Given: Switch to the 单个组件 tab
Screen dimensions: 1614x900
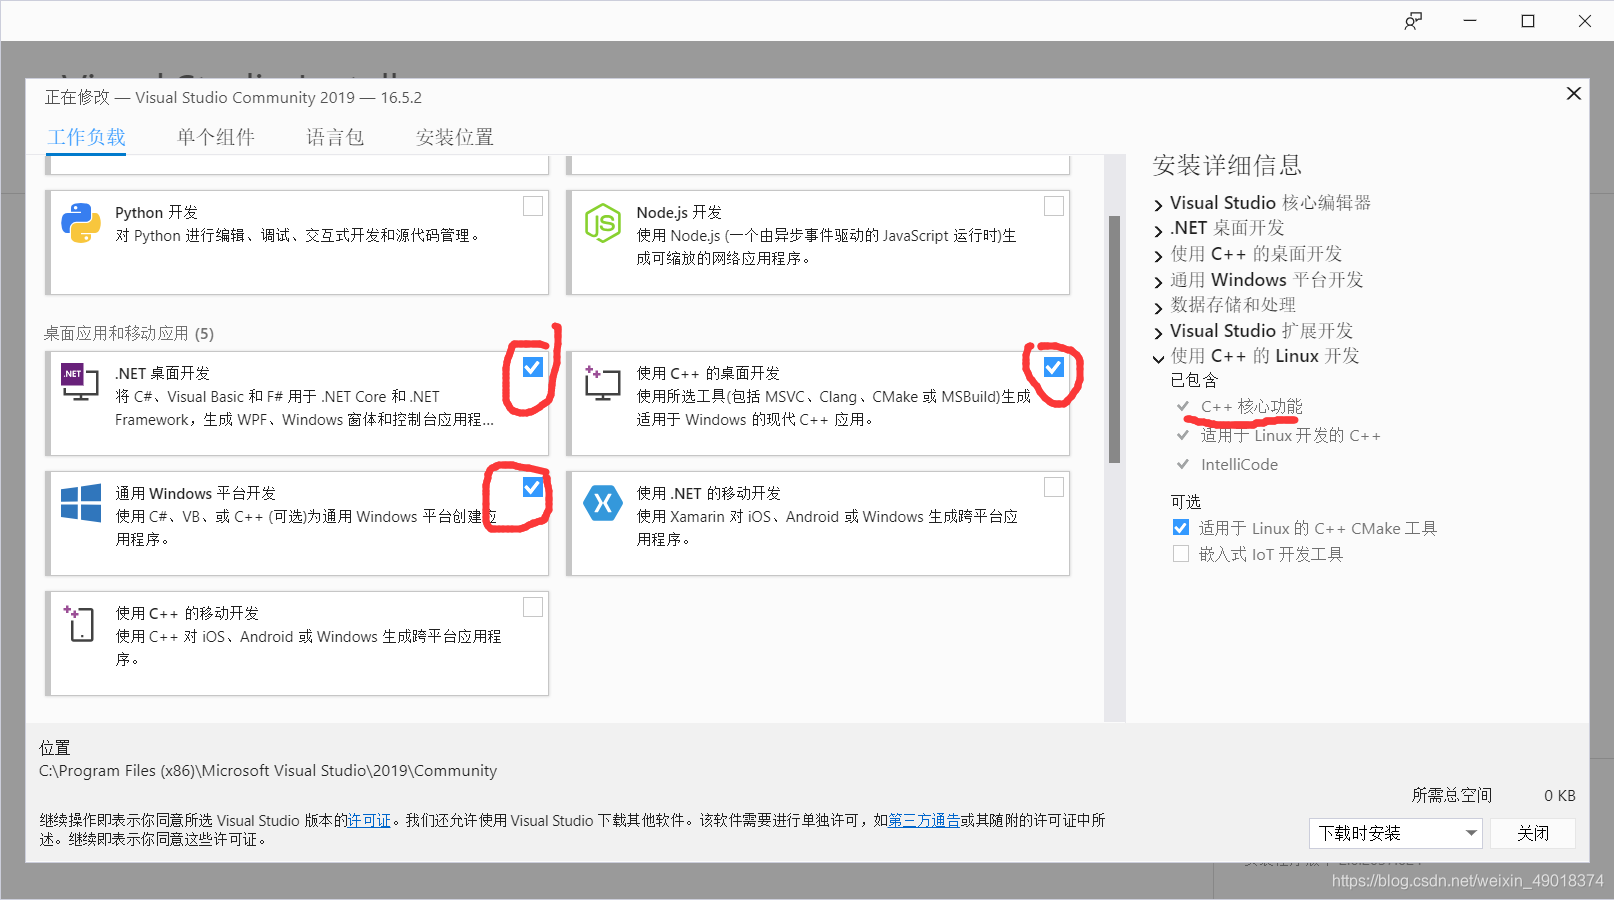Looking at the screenshot, I should tap(216, 137).
